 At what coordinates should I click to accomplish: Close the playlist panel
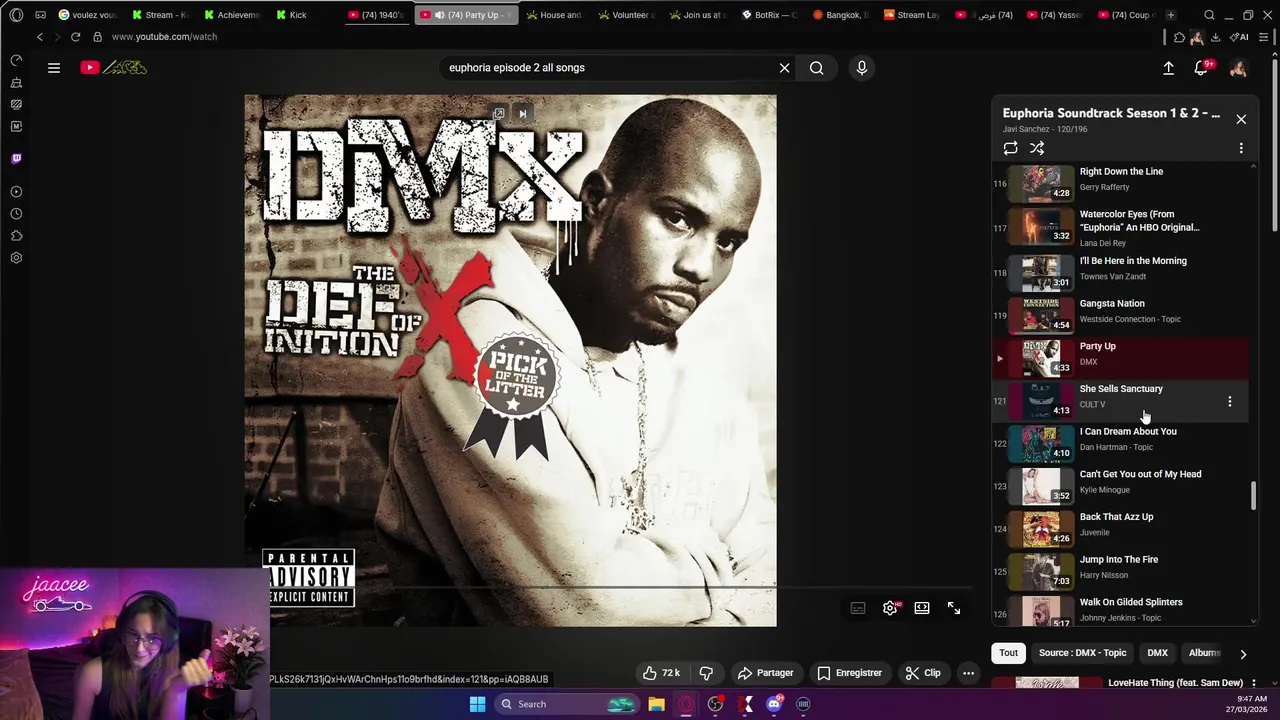click(1241, 119)
